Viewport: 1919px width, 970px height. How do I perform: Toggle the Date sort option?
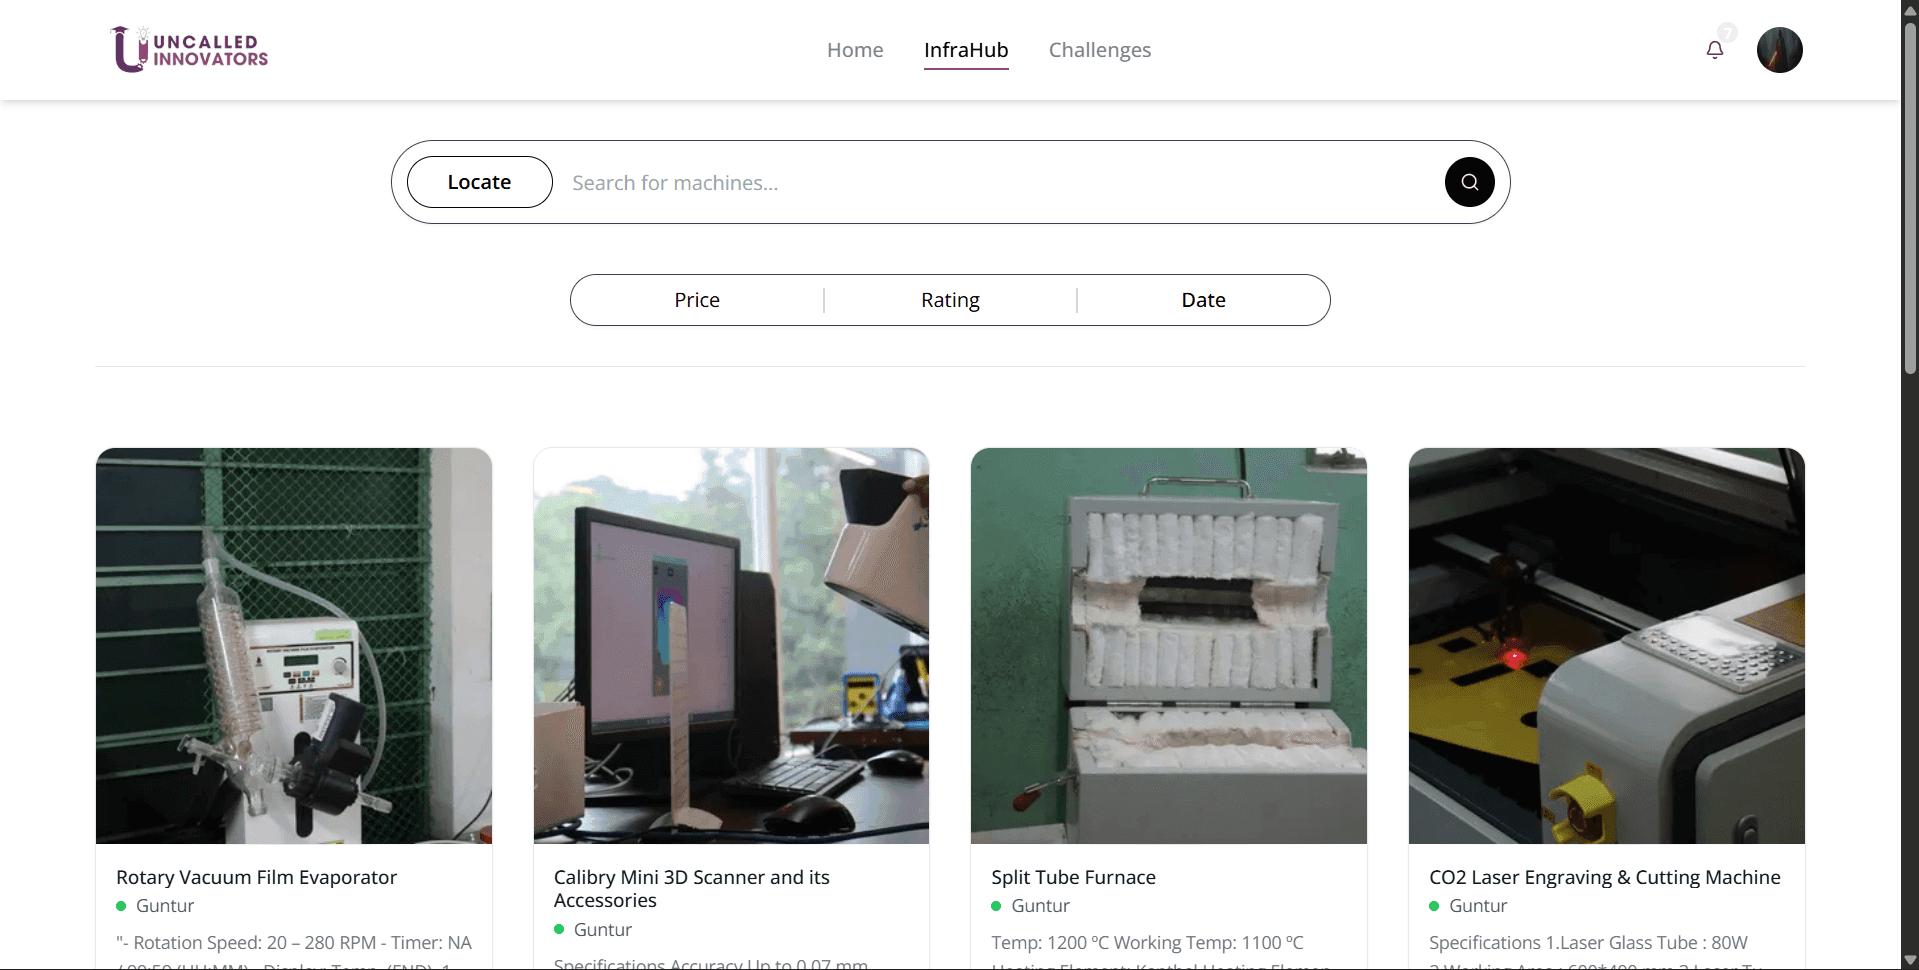1203,299
